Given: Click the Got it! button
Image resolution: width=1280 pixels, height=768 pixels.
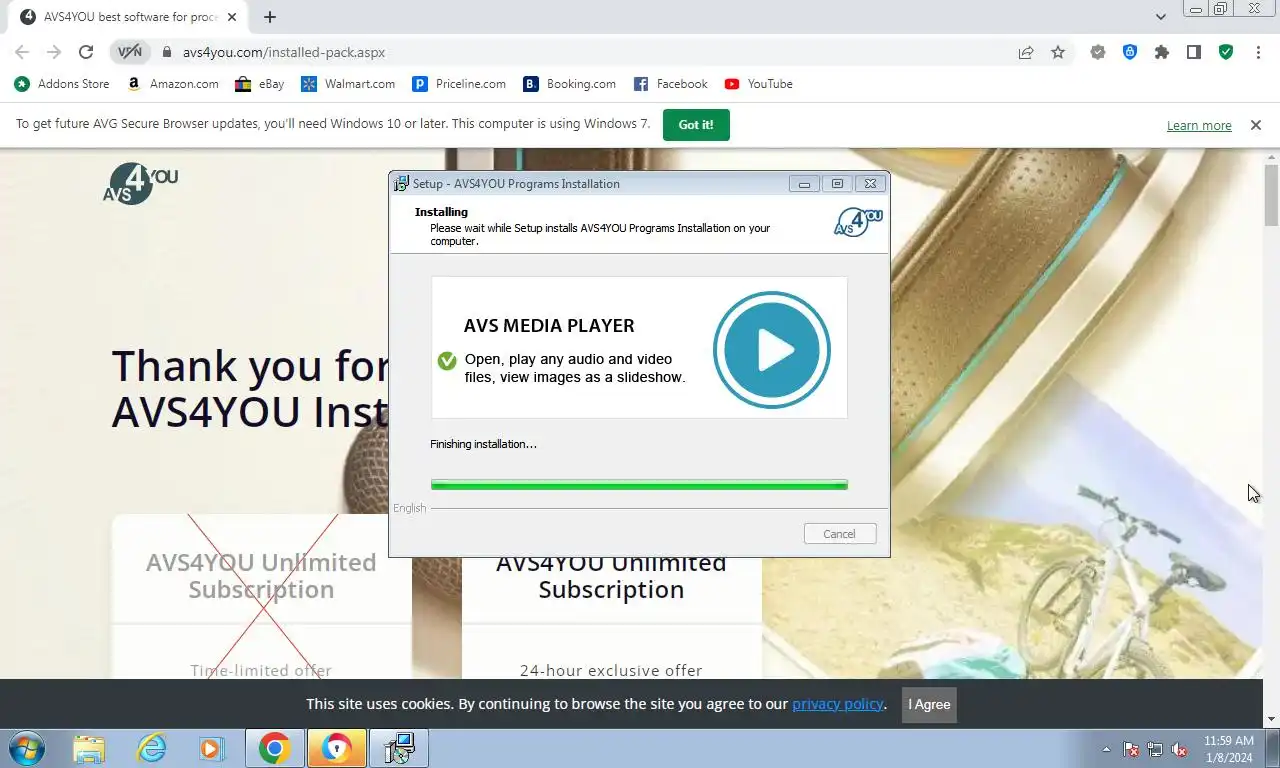Looking at the screenshot, I should point(696,125).
